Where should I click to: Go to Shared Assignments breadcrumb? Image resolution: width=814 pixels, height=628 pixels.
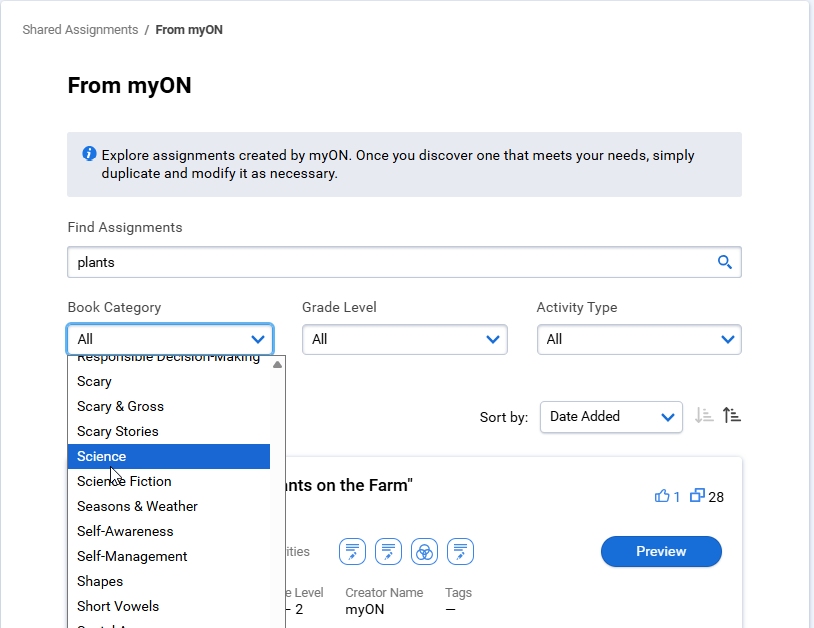coord(80,30)
